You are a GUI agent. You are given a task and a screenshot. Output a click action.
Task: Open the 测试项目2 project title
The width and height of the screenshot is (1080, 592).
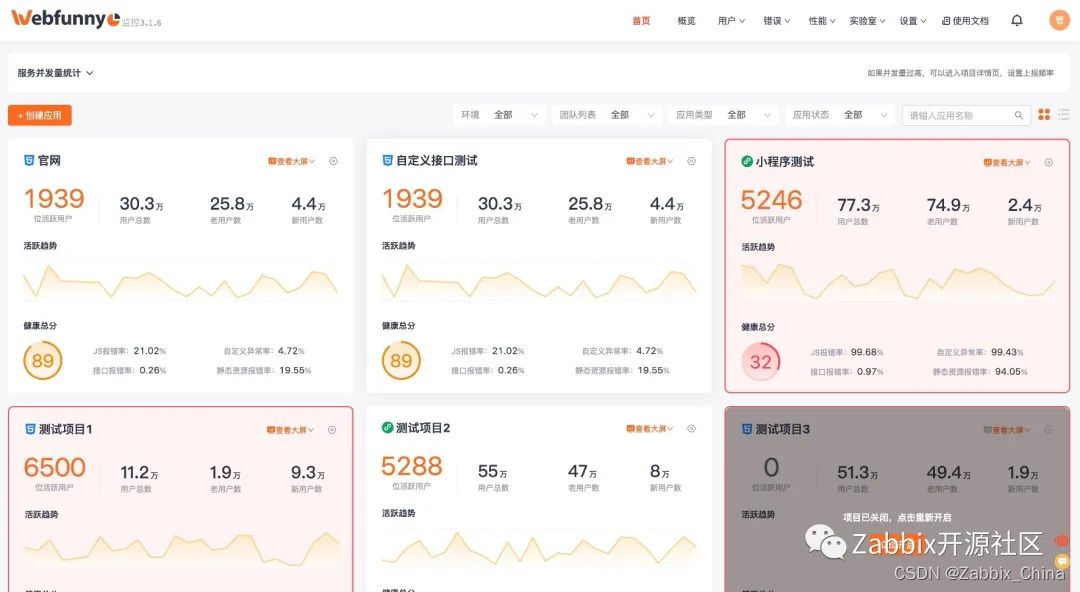424,428
